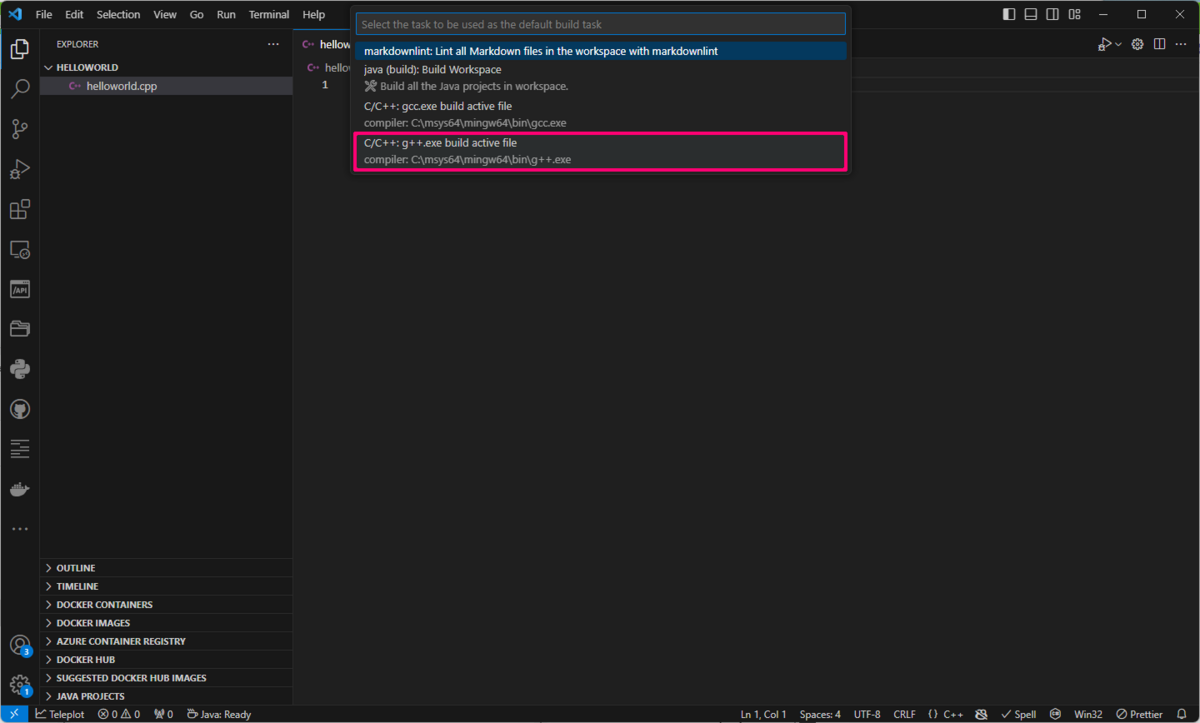Click the Debug C/C++ file run button

point(1104,44)
